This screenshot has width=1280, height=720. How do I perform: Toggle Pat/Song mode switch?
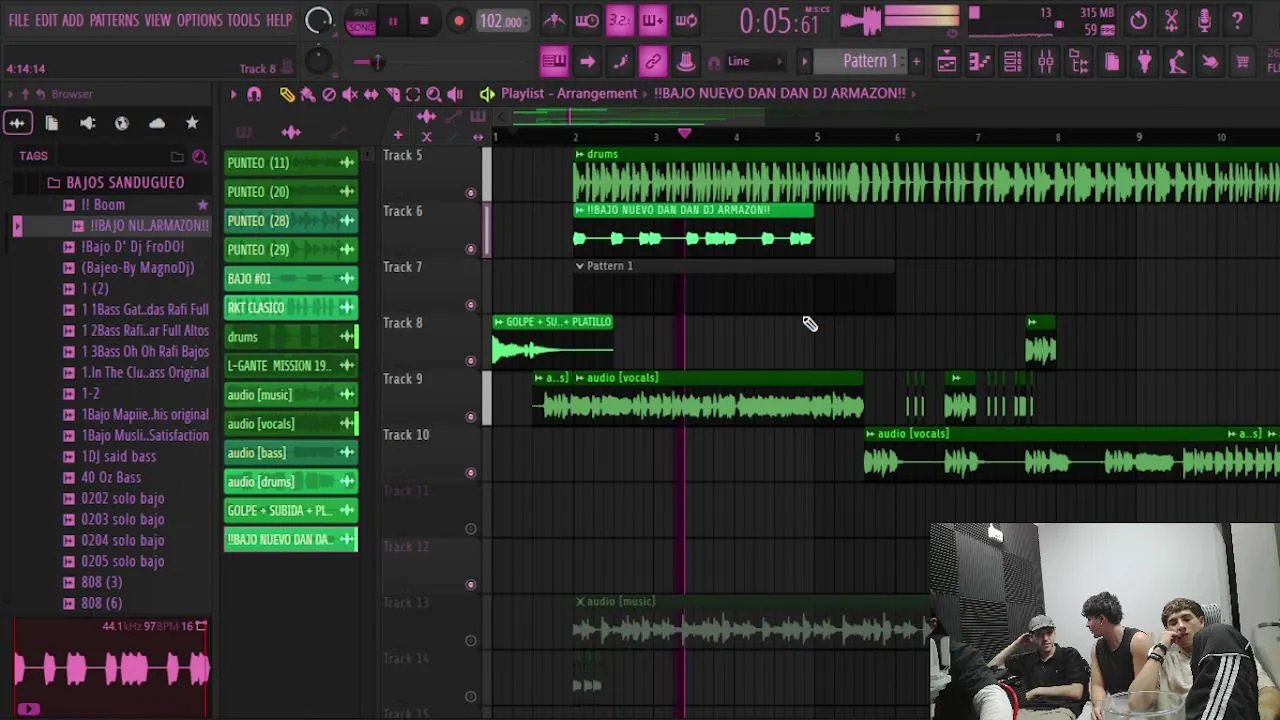(x=360, y=21)
